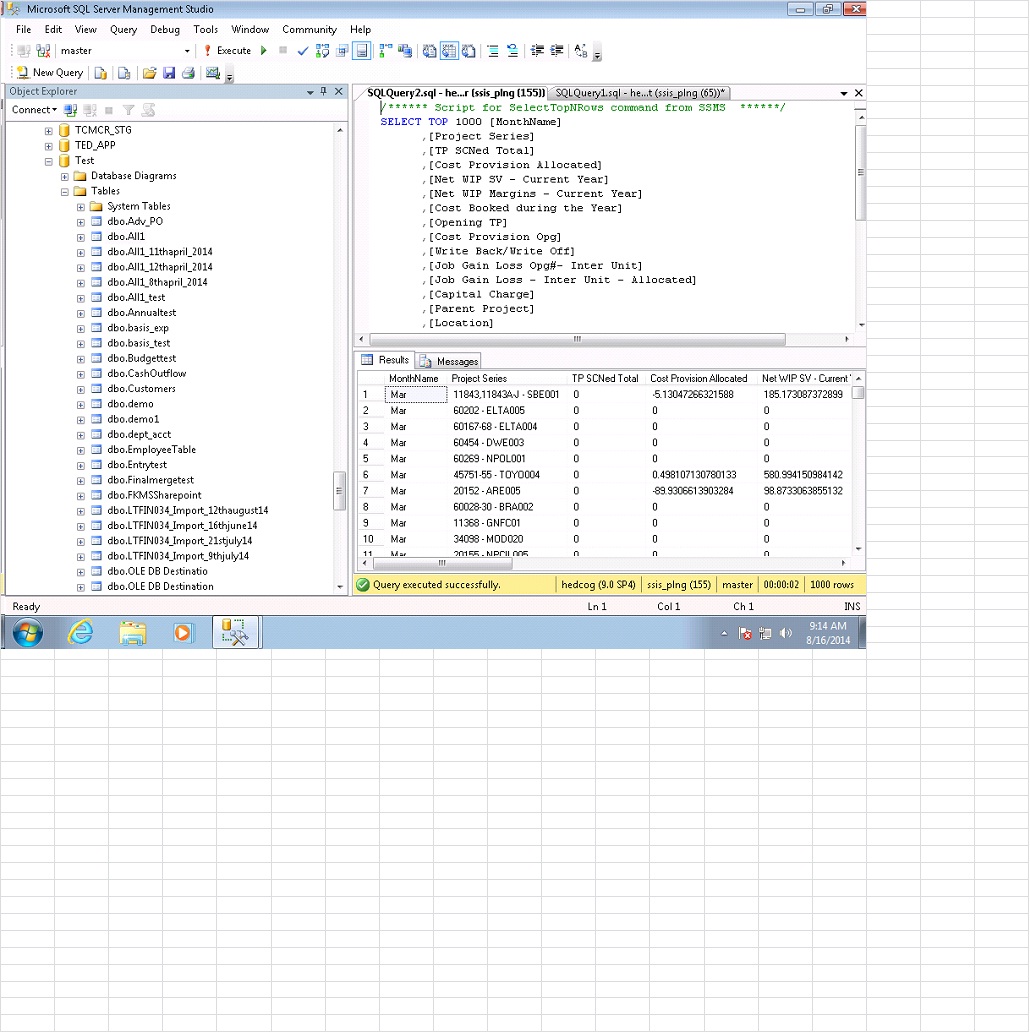The image size is (1030, 1033).
Task: Click the Cost Provision Allocated column header
Action: 701,379
